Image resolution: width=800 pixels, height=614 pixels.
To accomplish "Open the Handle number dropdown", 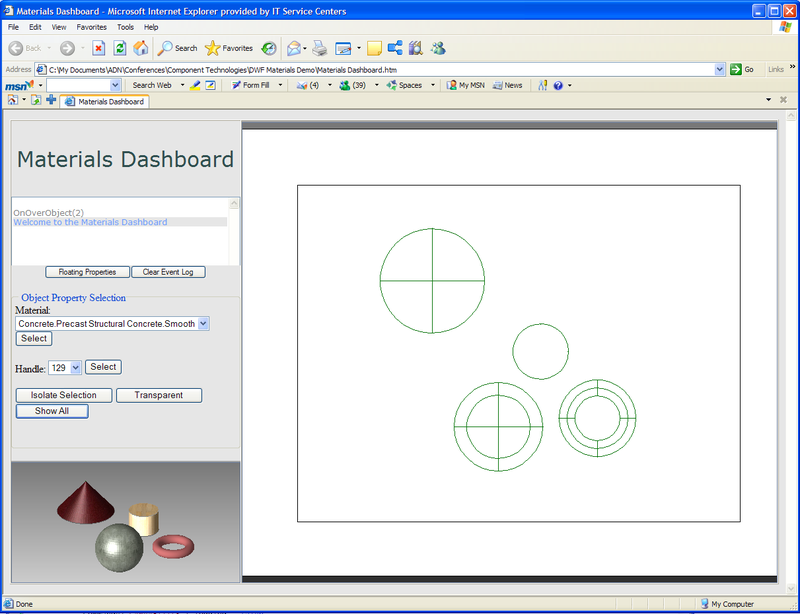I will tap(76, 368).
